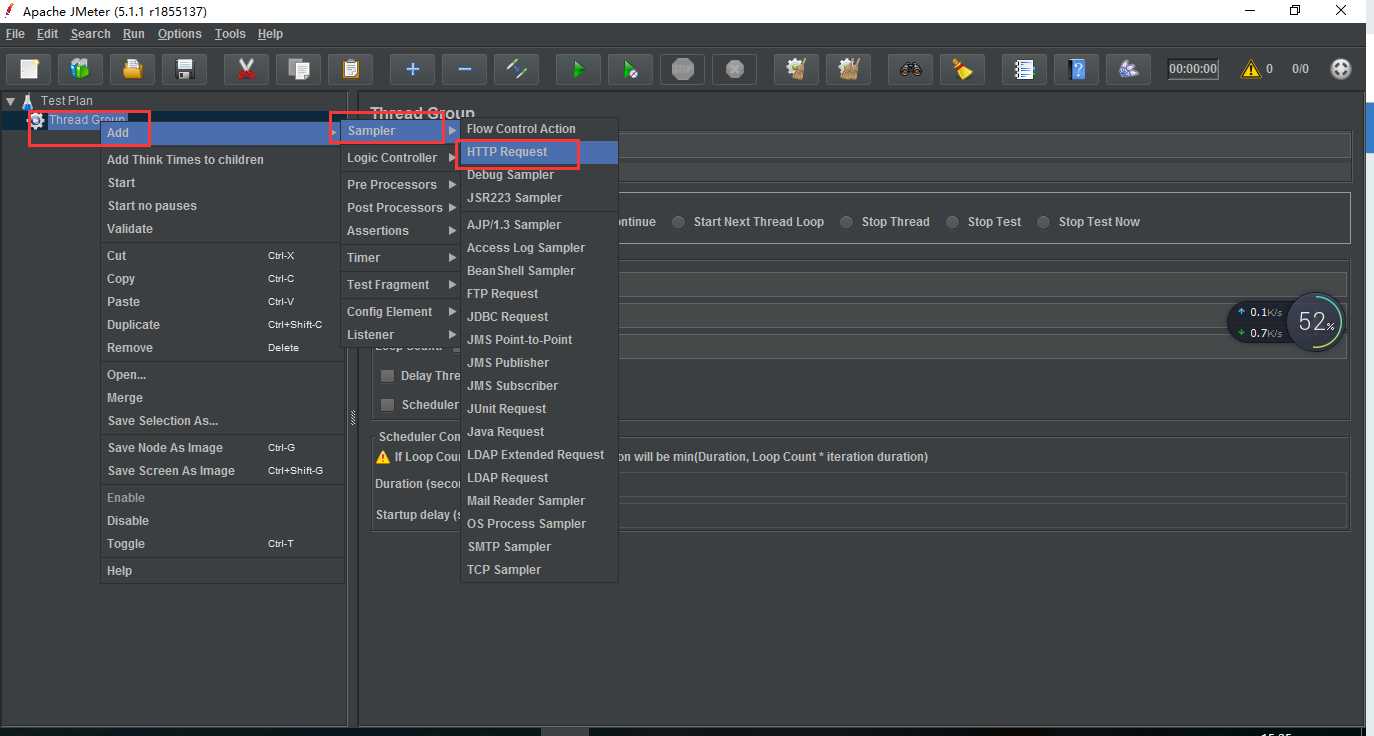Expand the Pre Processors submenu
The width and height of the screenshot is (1374, 736).
(x=399, y=185)
